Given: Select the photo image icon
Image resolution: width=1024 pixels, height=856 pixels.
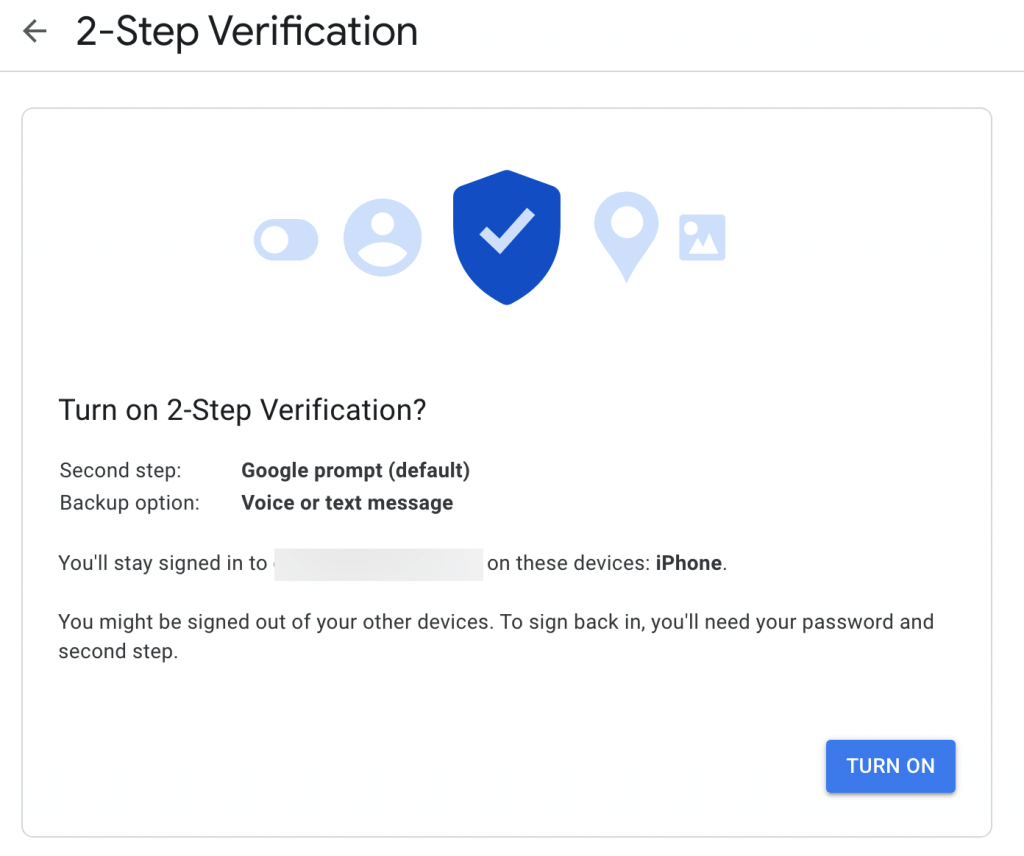Looking at the screenshot, I should tap(701, 237).
